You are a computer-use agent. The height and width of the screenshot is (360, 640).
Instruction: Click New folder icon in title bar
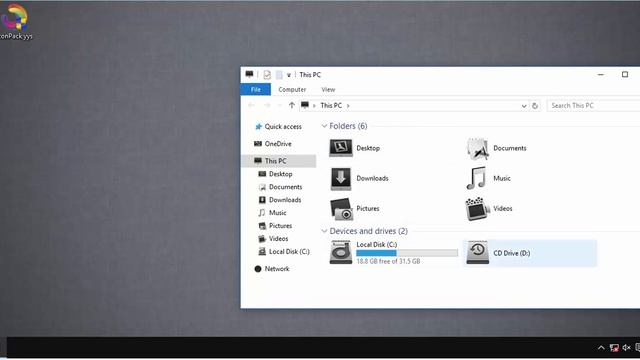tap(279, 75)
